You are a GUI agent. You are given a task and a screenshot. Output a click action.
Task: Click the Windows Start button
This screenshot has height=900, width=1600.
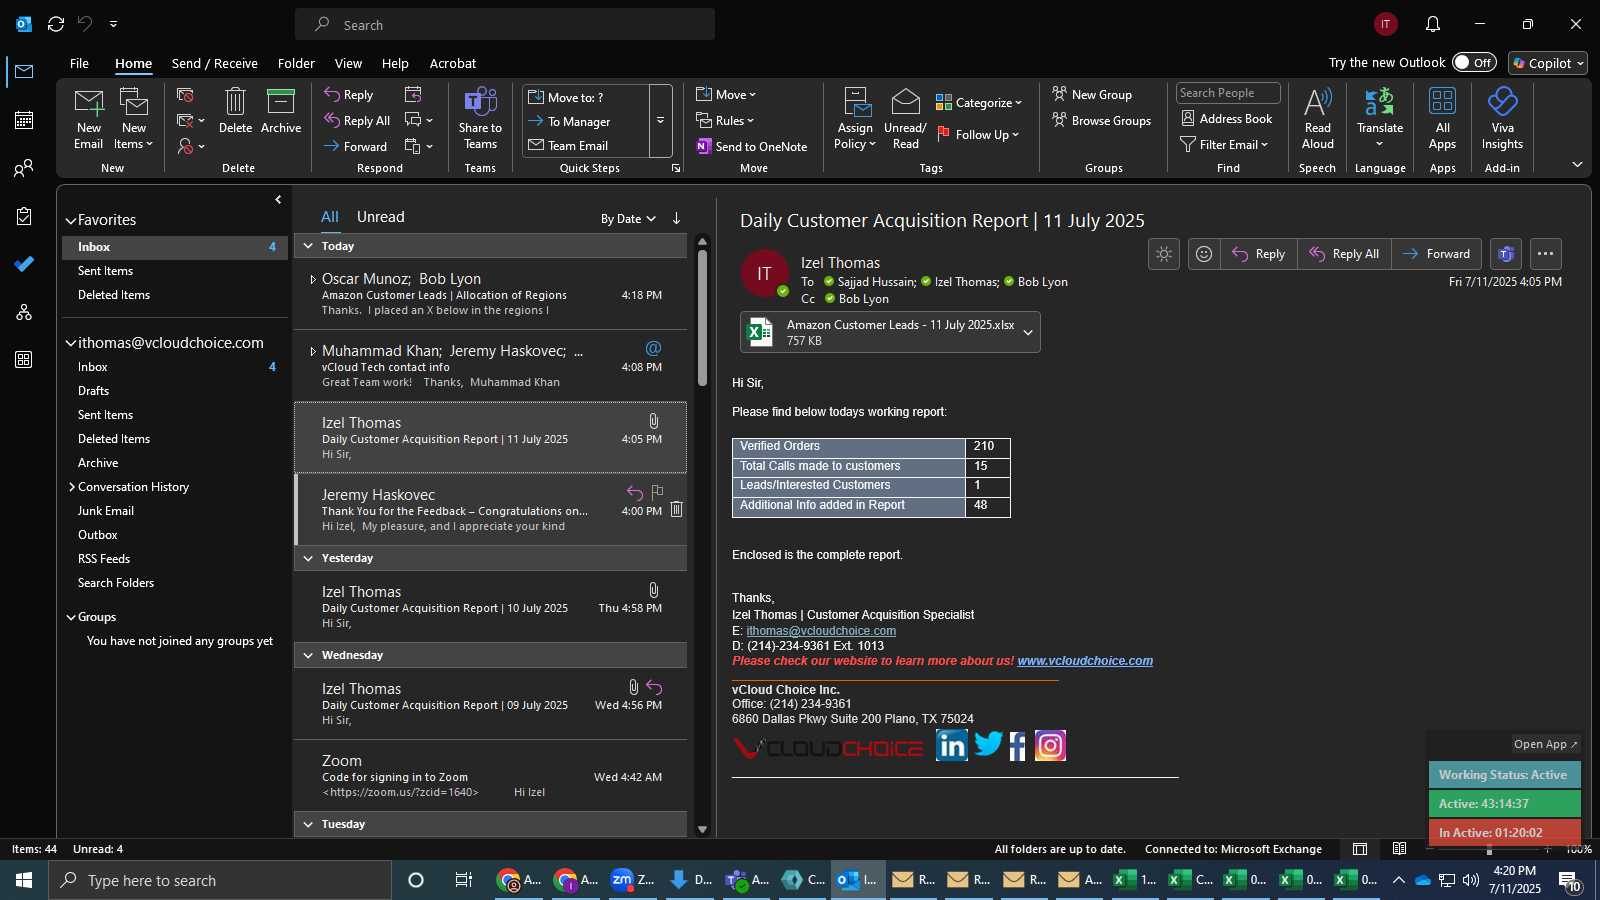(24, 880)
